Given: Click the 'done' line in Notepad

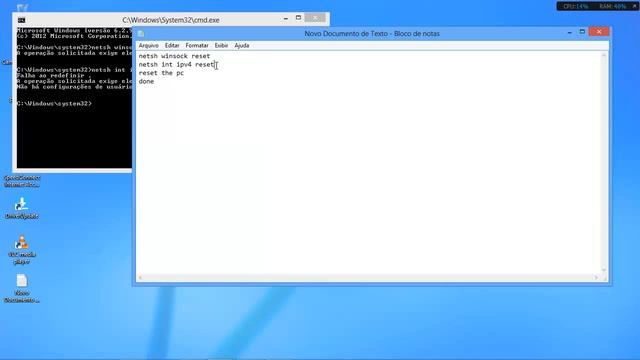Looking at the screenshot, I should click(x=146, y=82).
